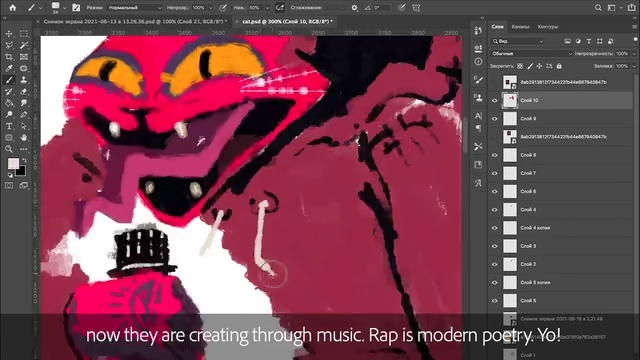This screenshot has width=640, height=360.
Task: Toggle lock all for layer
Action: (x=559, y=66)
